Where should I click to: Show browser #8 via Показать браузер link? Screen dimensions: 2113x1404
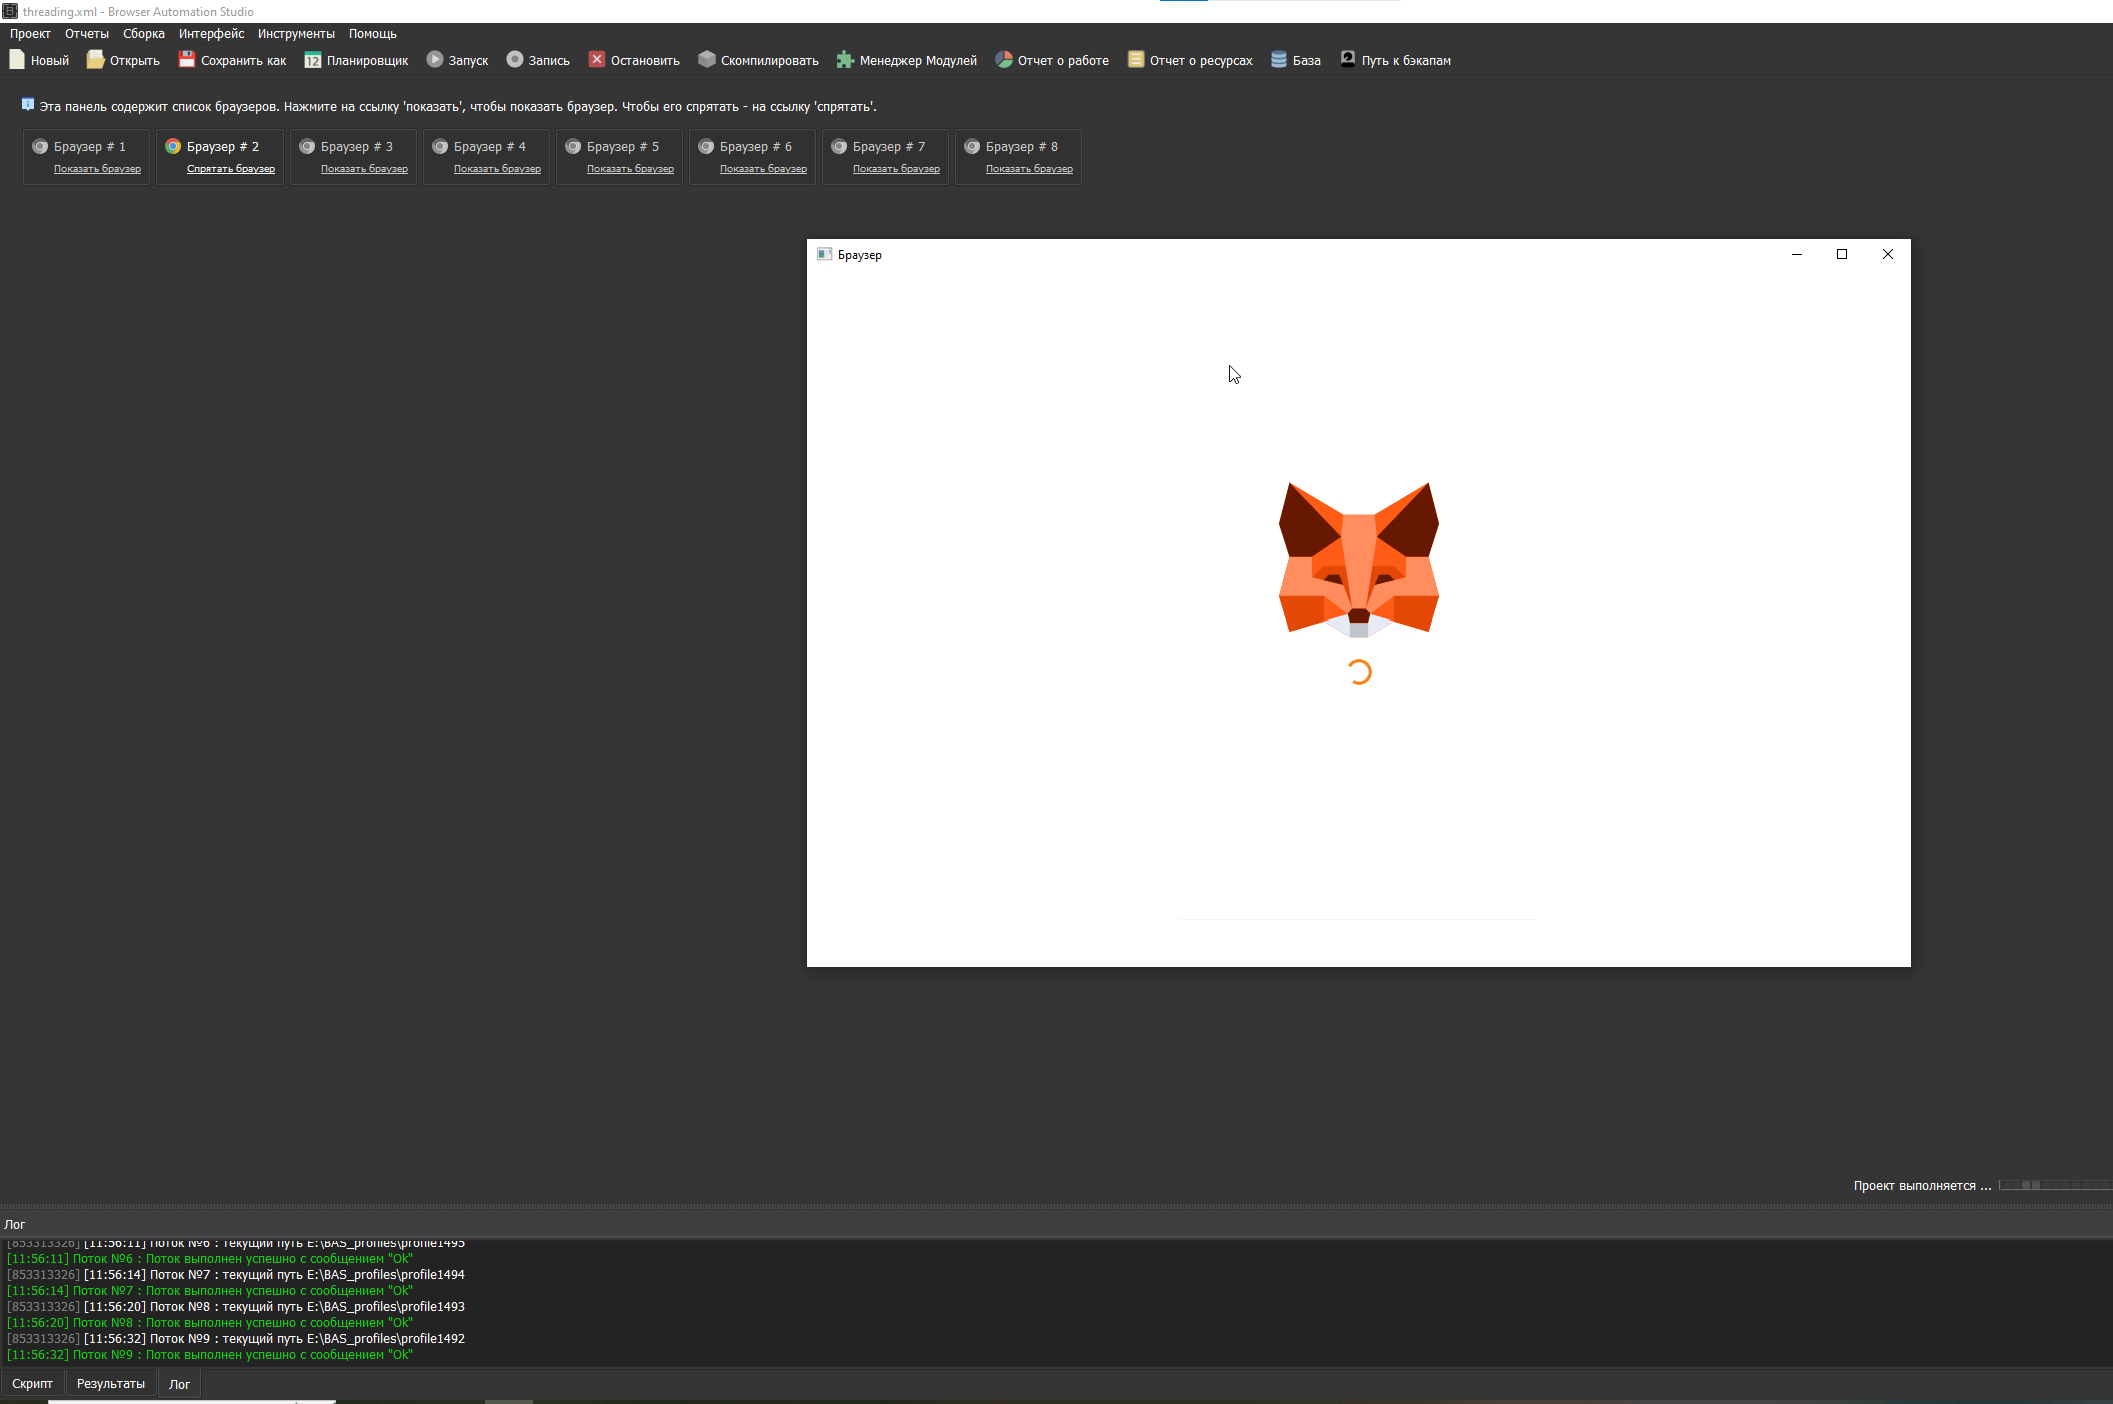(x=1029, y=169)
